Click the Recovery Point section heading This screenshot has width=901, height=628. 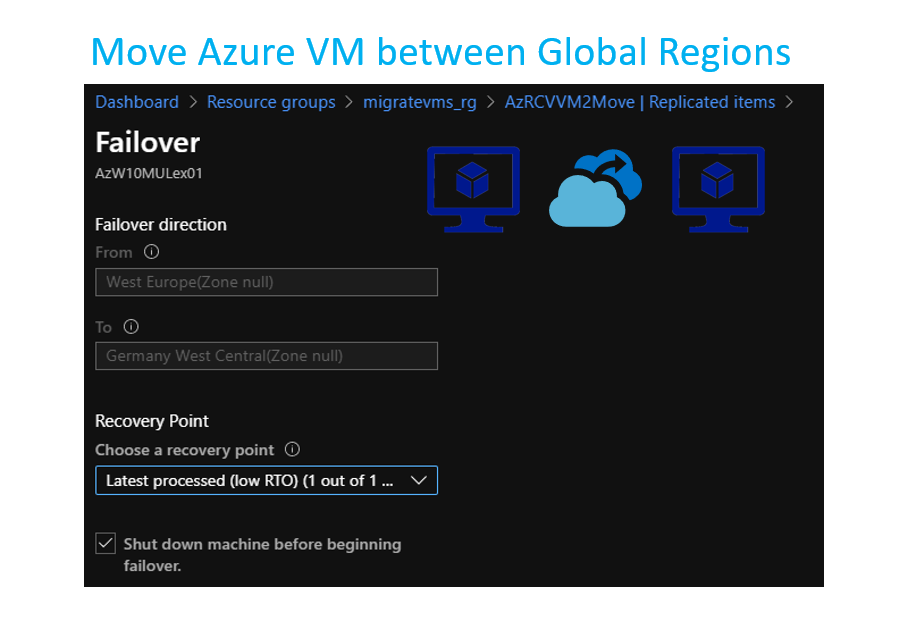[x=152, y=421]
